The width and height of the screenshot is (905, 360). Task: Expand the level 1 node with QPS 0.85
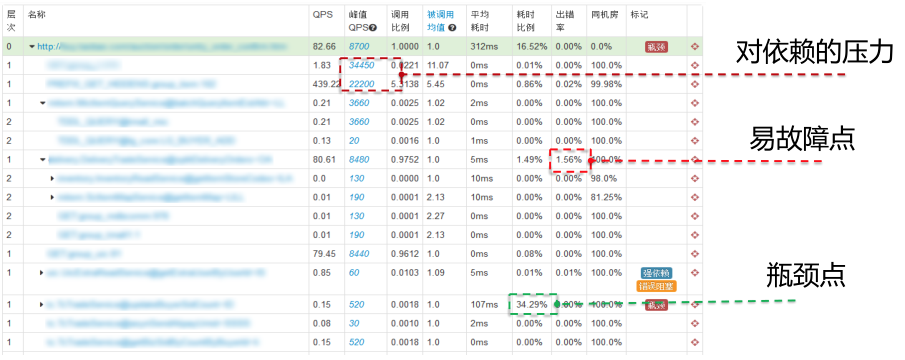(42, 273)
